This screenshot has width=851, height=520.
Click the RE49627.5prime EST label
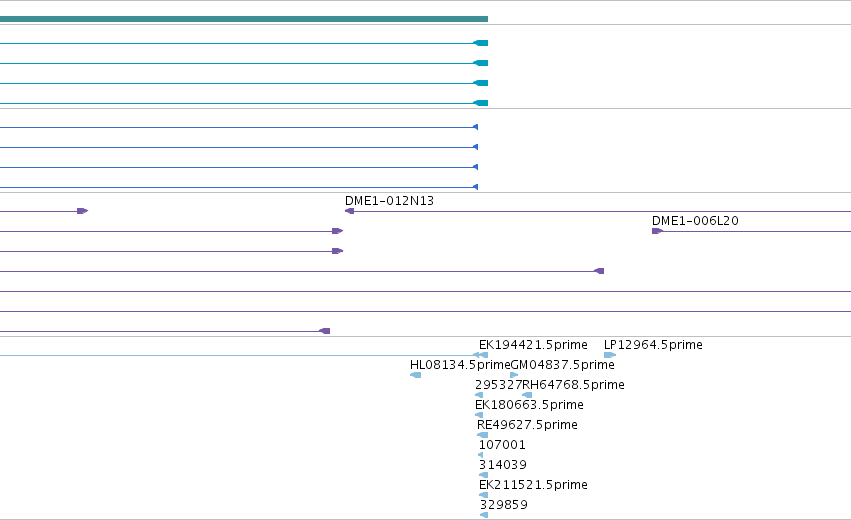coord(527,425)
